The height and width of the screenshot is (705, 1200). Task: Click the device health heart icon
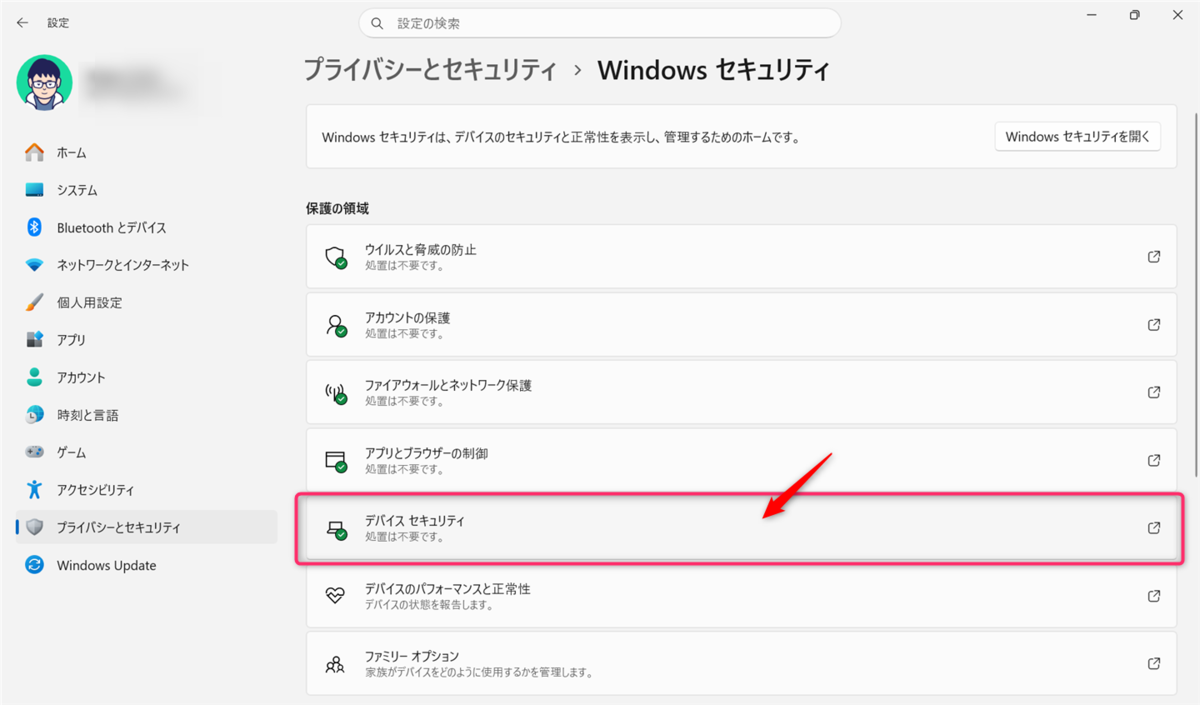[x=336, y=596]
